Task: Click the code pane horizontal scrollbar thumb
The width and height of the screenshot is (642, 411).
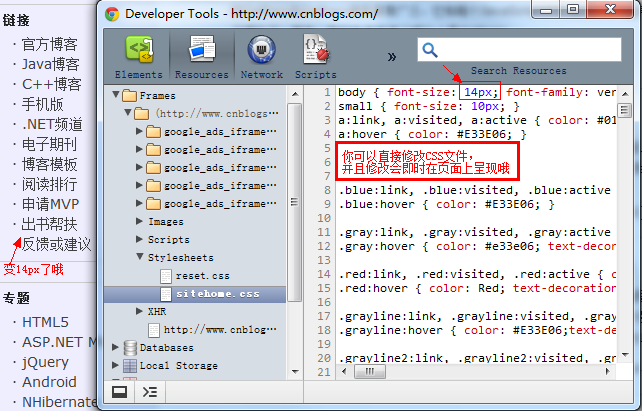Action: click(x=370, y=371)
